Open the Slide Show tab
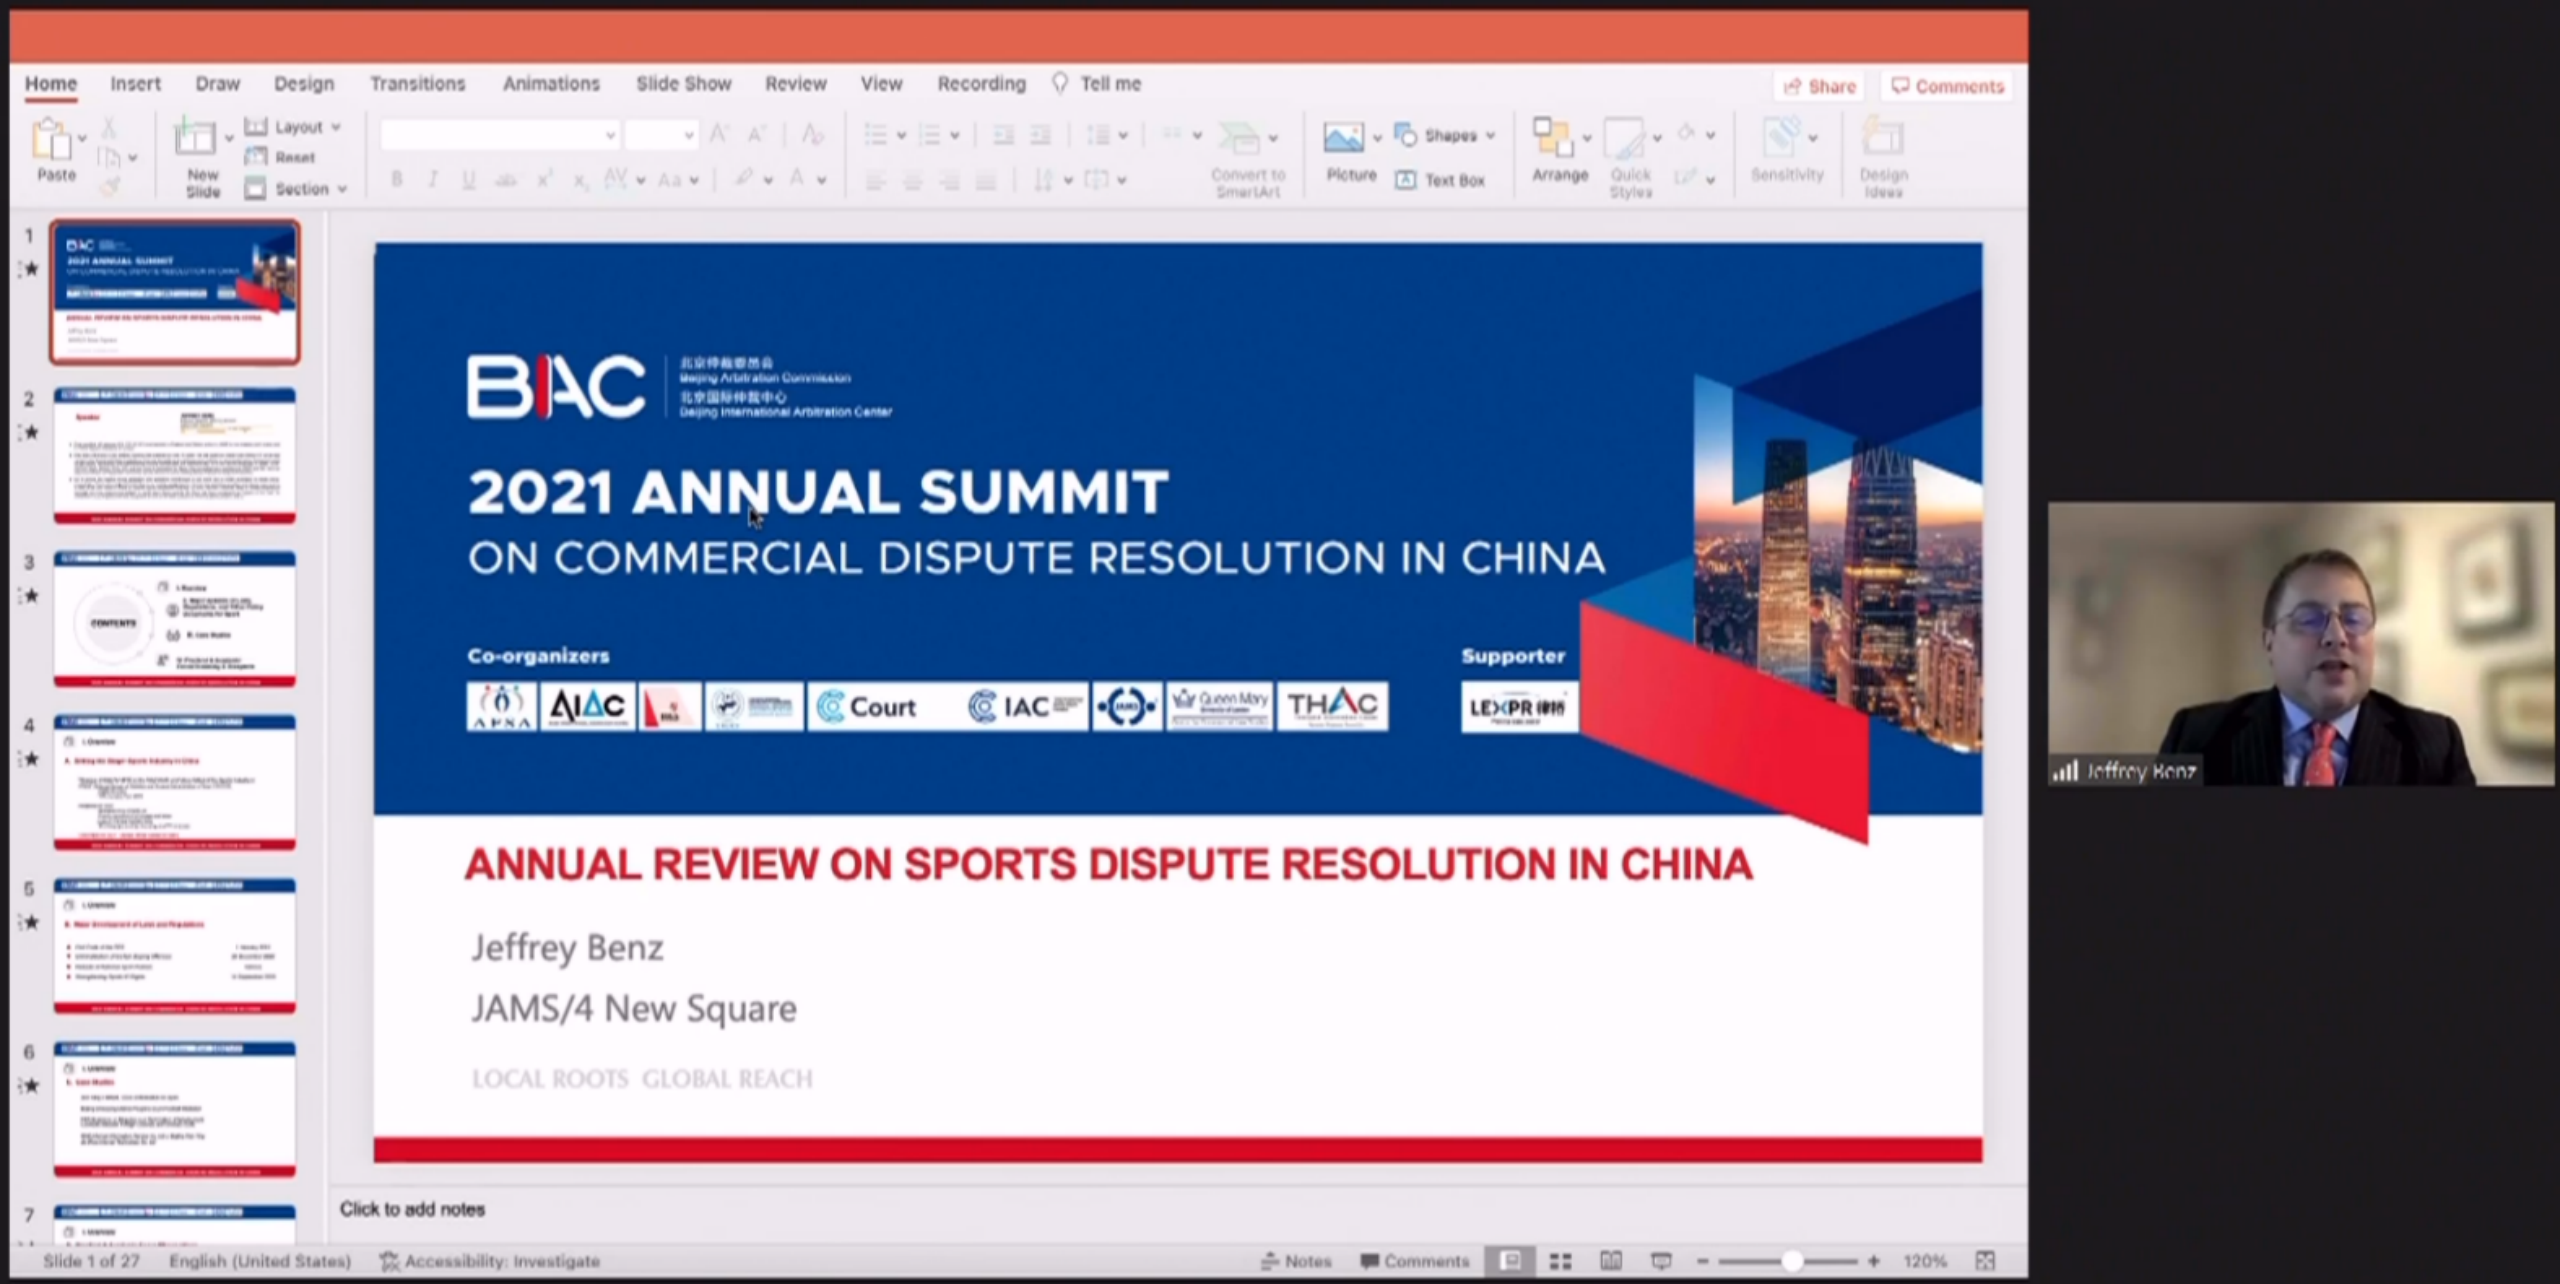Viewport: 2560px width, 1284px height. coord(684,84)
